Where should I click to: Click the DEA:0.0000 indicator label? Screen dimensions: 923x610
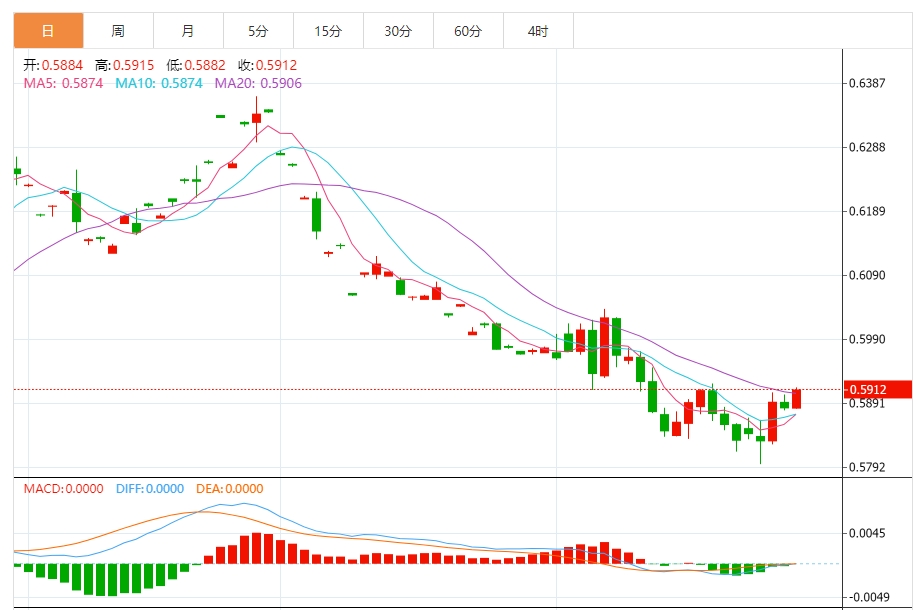click(x=230, y=489)
